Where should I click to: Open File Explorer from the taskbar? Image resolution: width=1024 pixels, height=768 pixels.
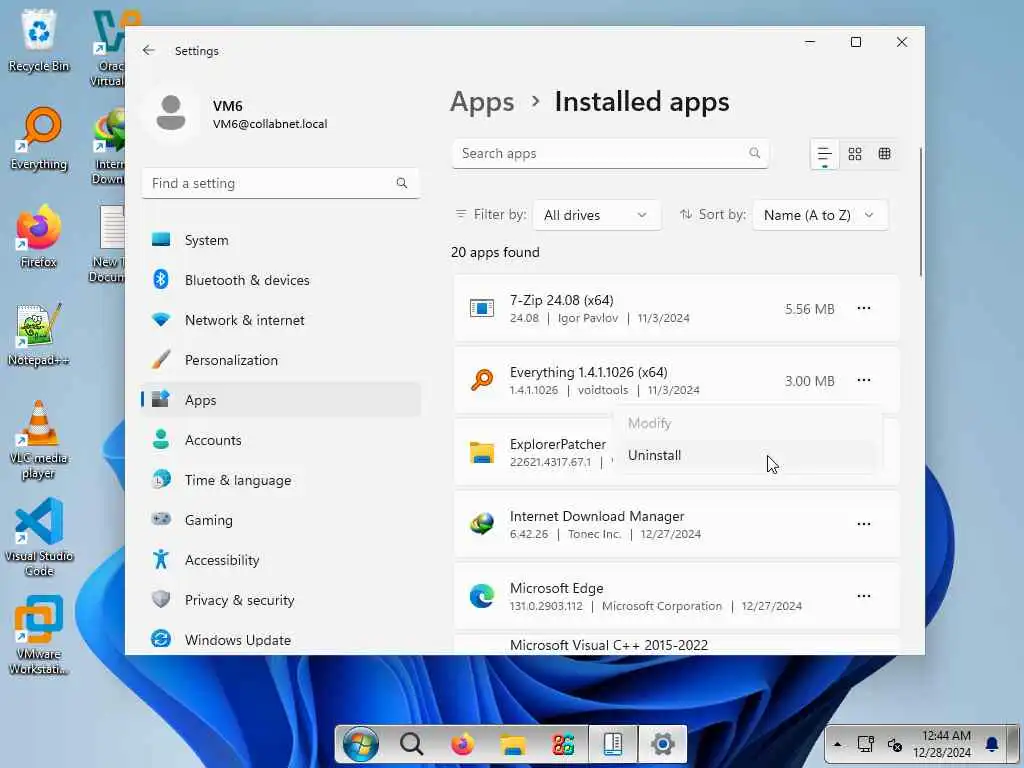pos(513,744)
